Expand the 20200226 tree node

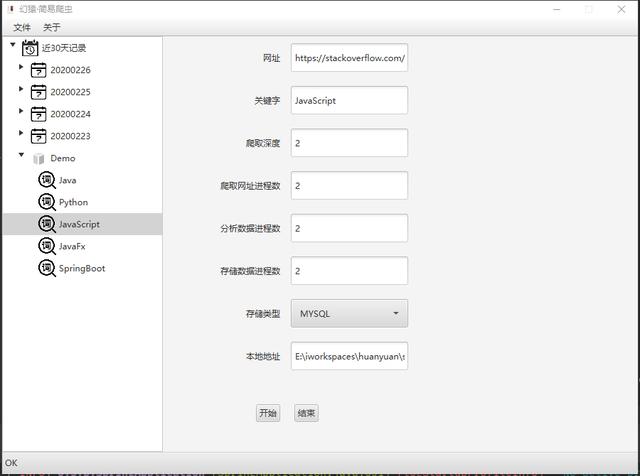coord(21,67)
